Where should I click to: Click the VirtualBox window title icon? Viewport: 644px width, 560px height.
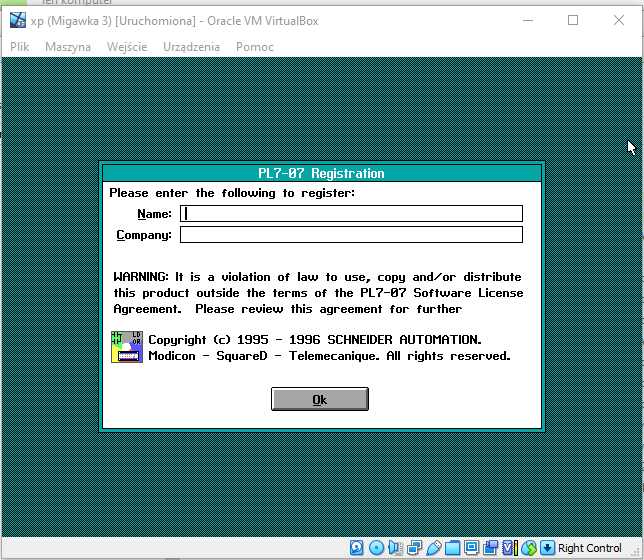[18, 20]
